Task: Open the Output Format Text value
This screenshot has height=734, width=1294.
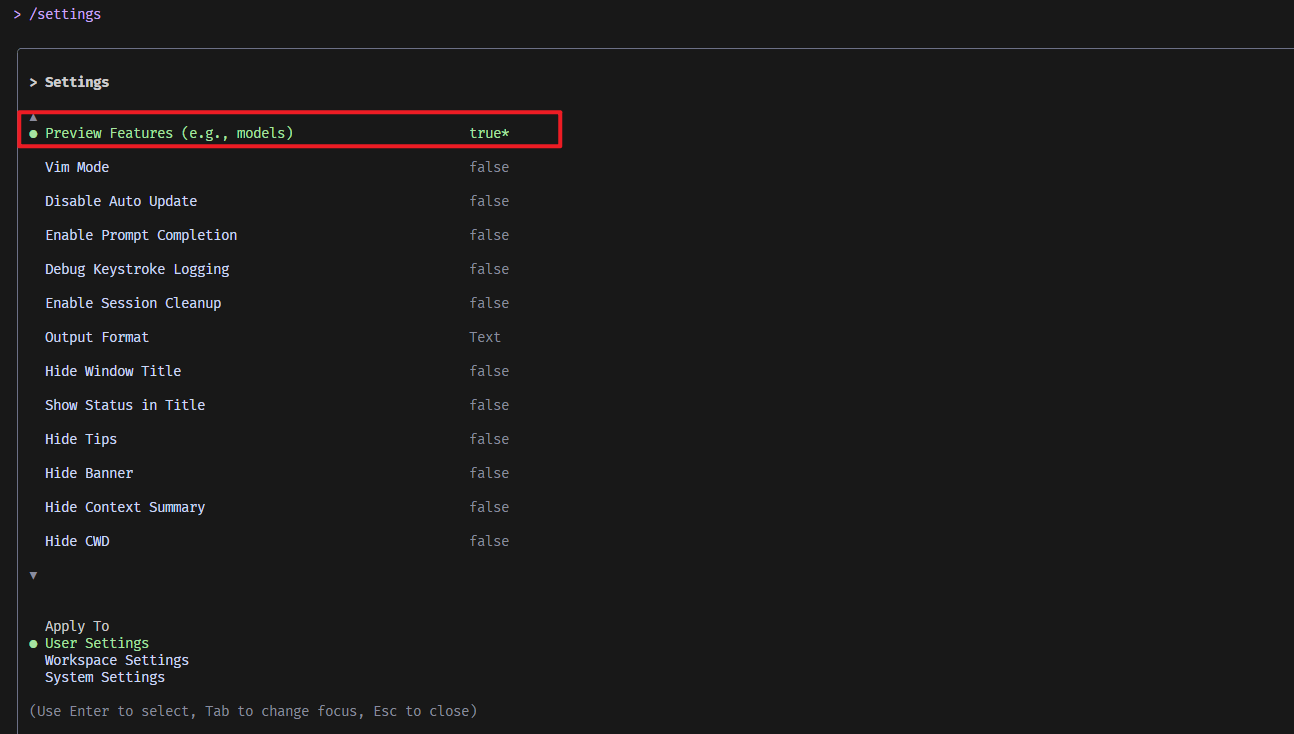Action: pos(485,337)
